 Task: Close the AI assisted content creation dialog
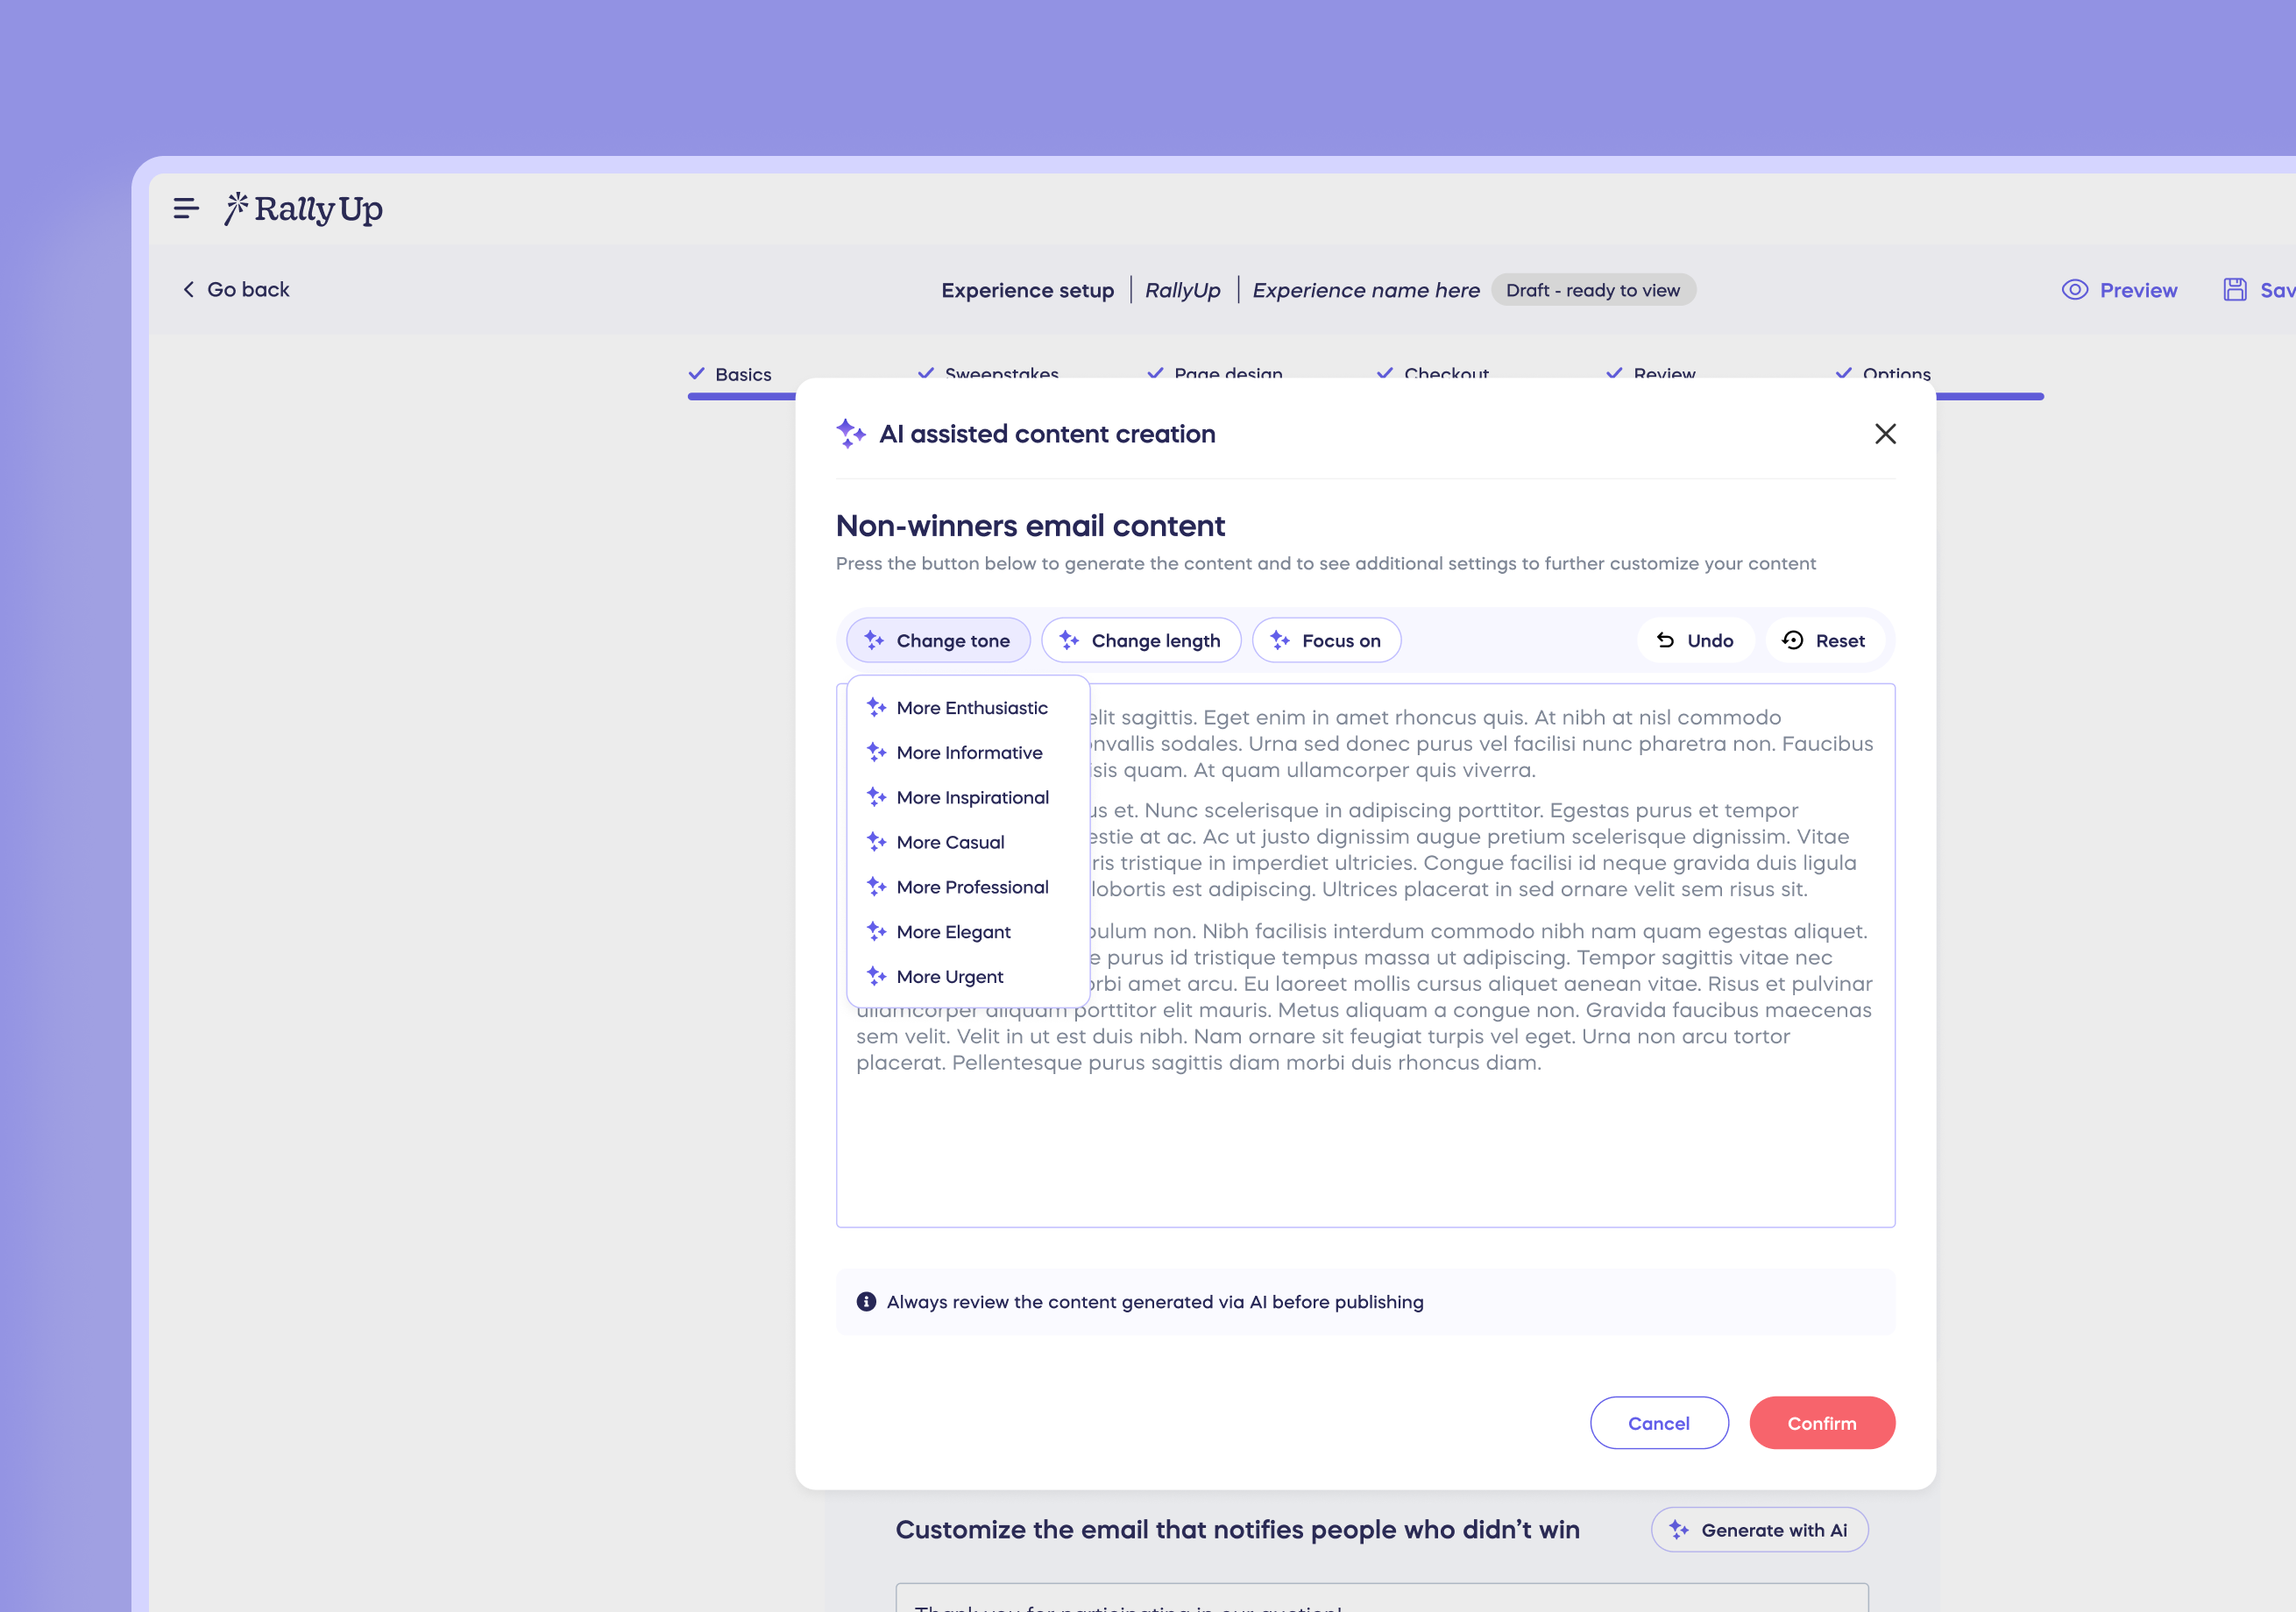coord(1885,434)
